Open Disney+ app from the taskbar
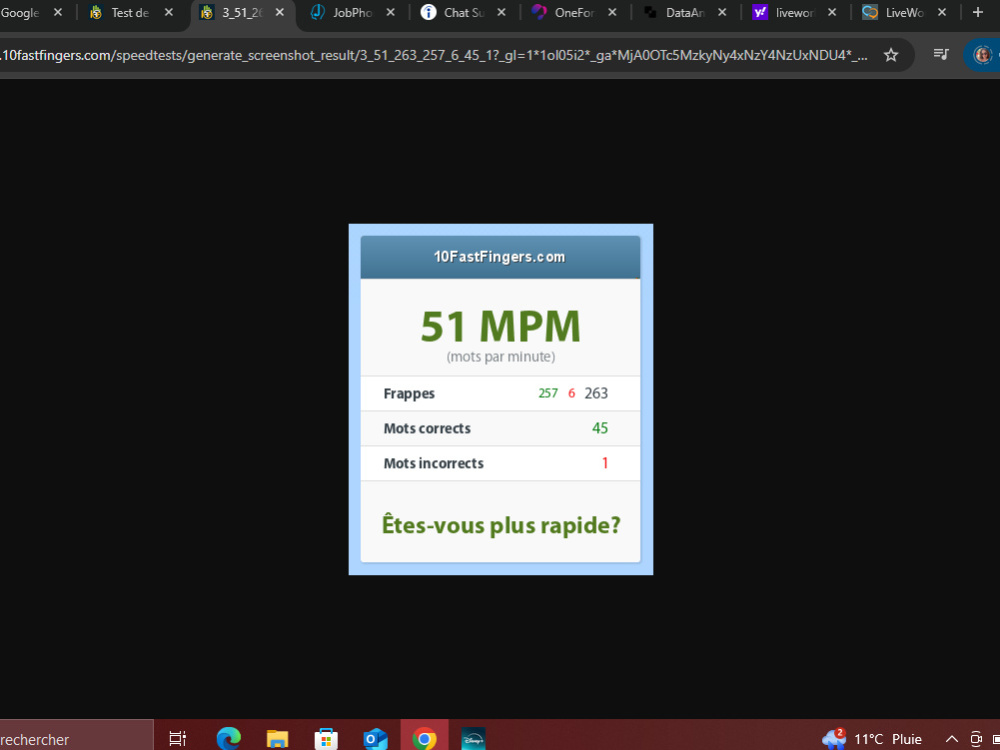 pos(473,739)
